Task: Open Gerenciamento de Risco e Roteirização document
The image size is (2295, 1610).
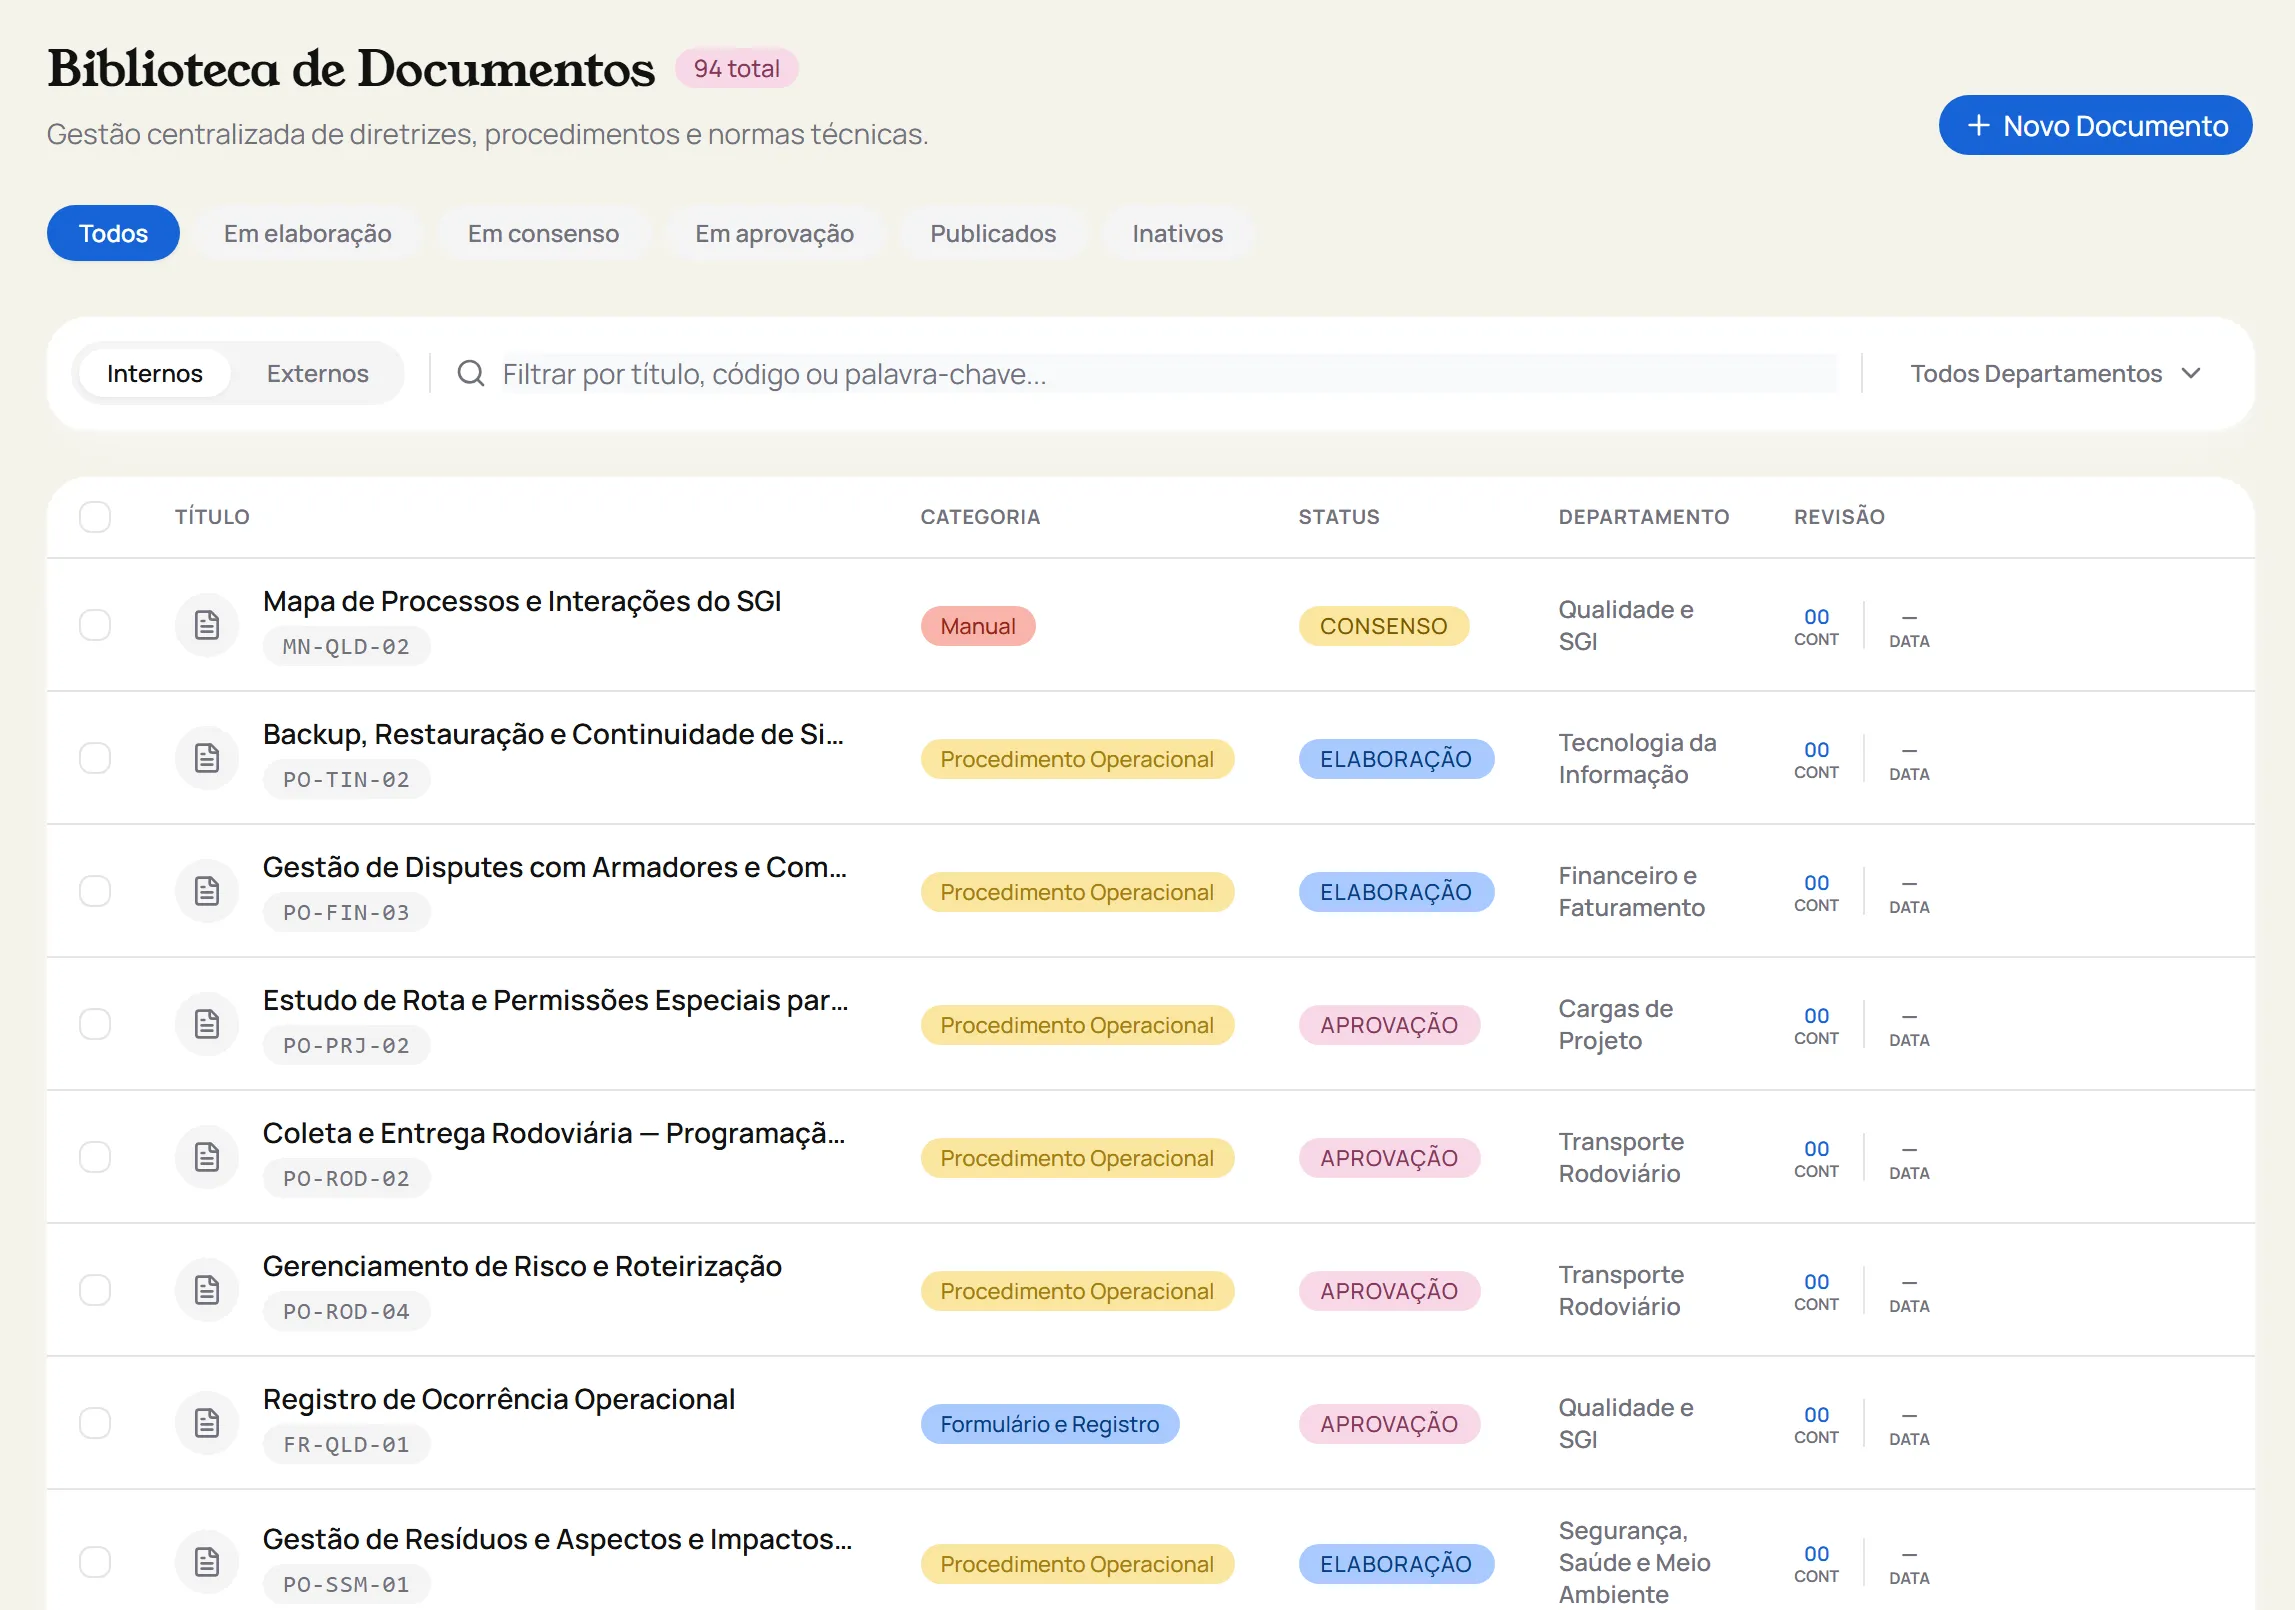Action: pos(522,1266)
